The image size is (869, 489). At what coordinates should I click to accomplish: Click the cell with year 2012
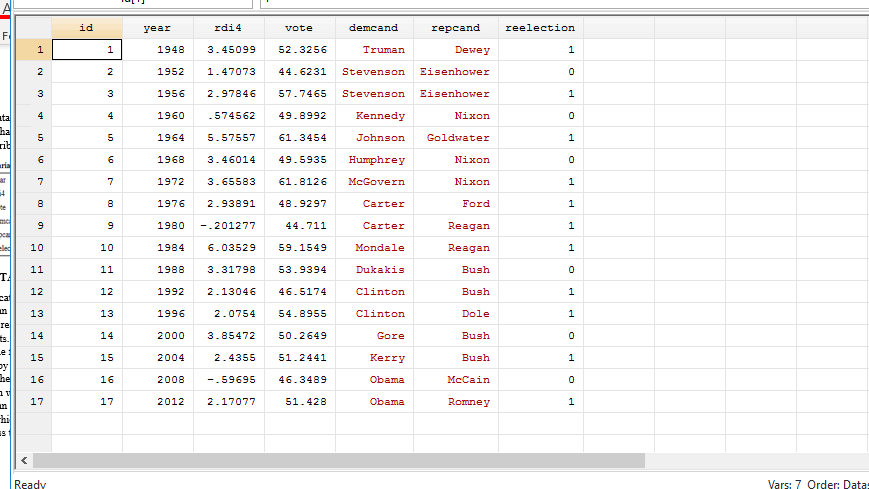coord(158,401)
